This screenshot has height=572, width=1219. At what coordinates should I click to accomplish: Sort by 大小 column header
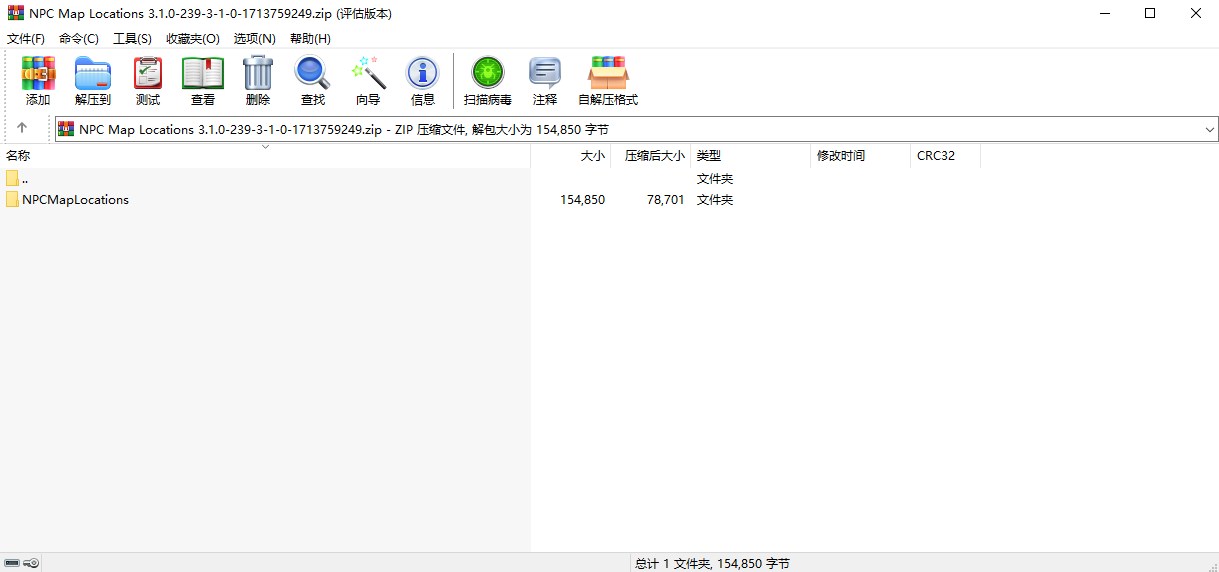(x=570, y=156)
